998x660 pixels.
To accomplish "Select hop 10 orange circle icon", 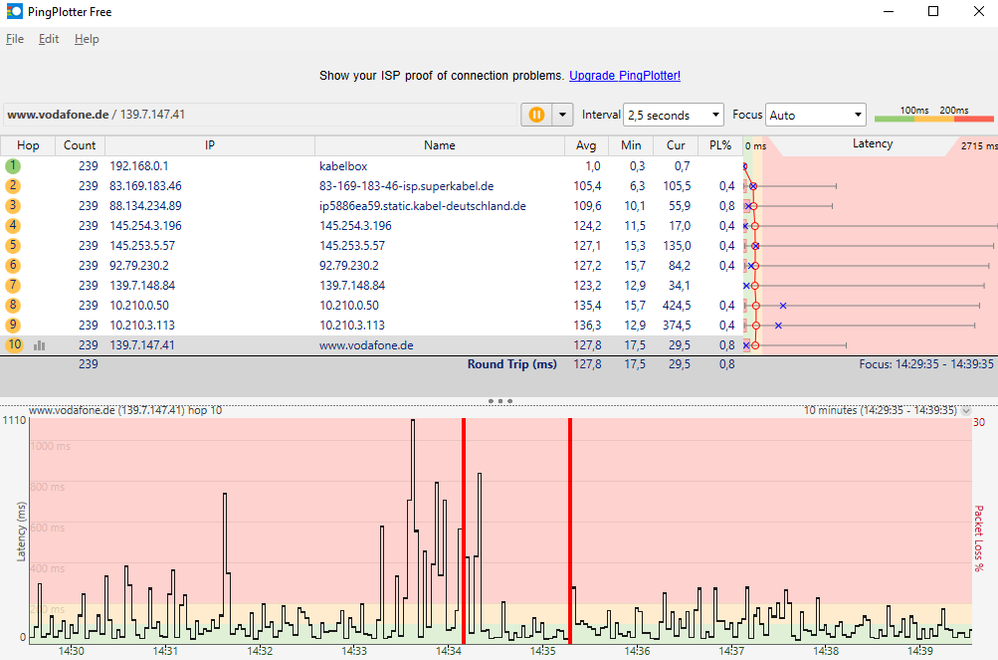I will 14,345.
